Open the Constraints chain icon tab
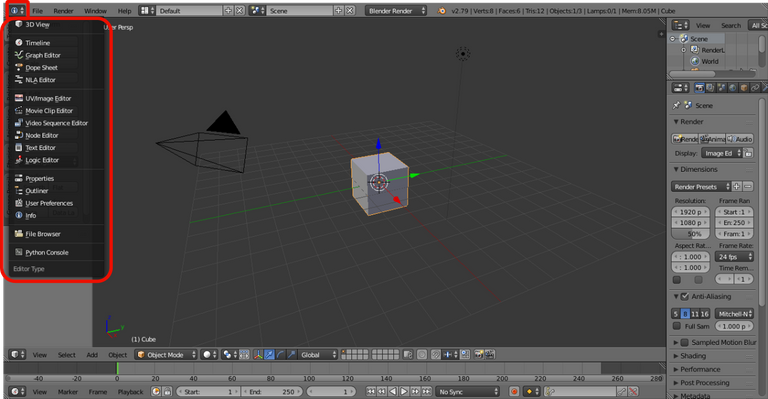768x399 pixels. (755, 88)
